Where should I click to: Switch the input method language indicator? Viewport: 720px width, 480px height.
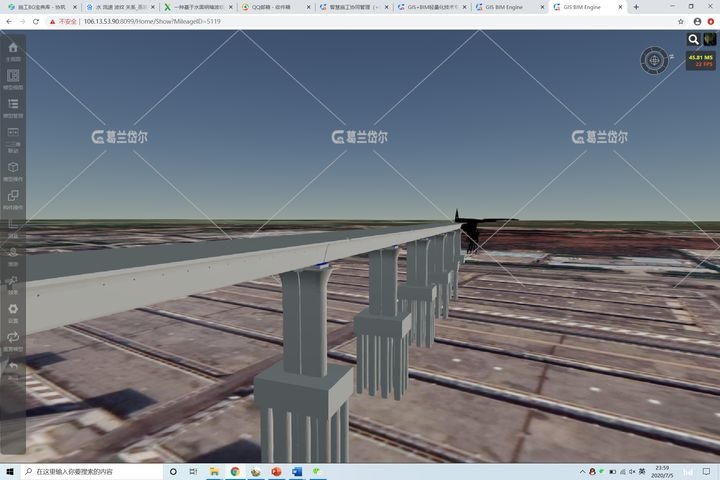[642, 472]
